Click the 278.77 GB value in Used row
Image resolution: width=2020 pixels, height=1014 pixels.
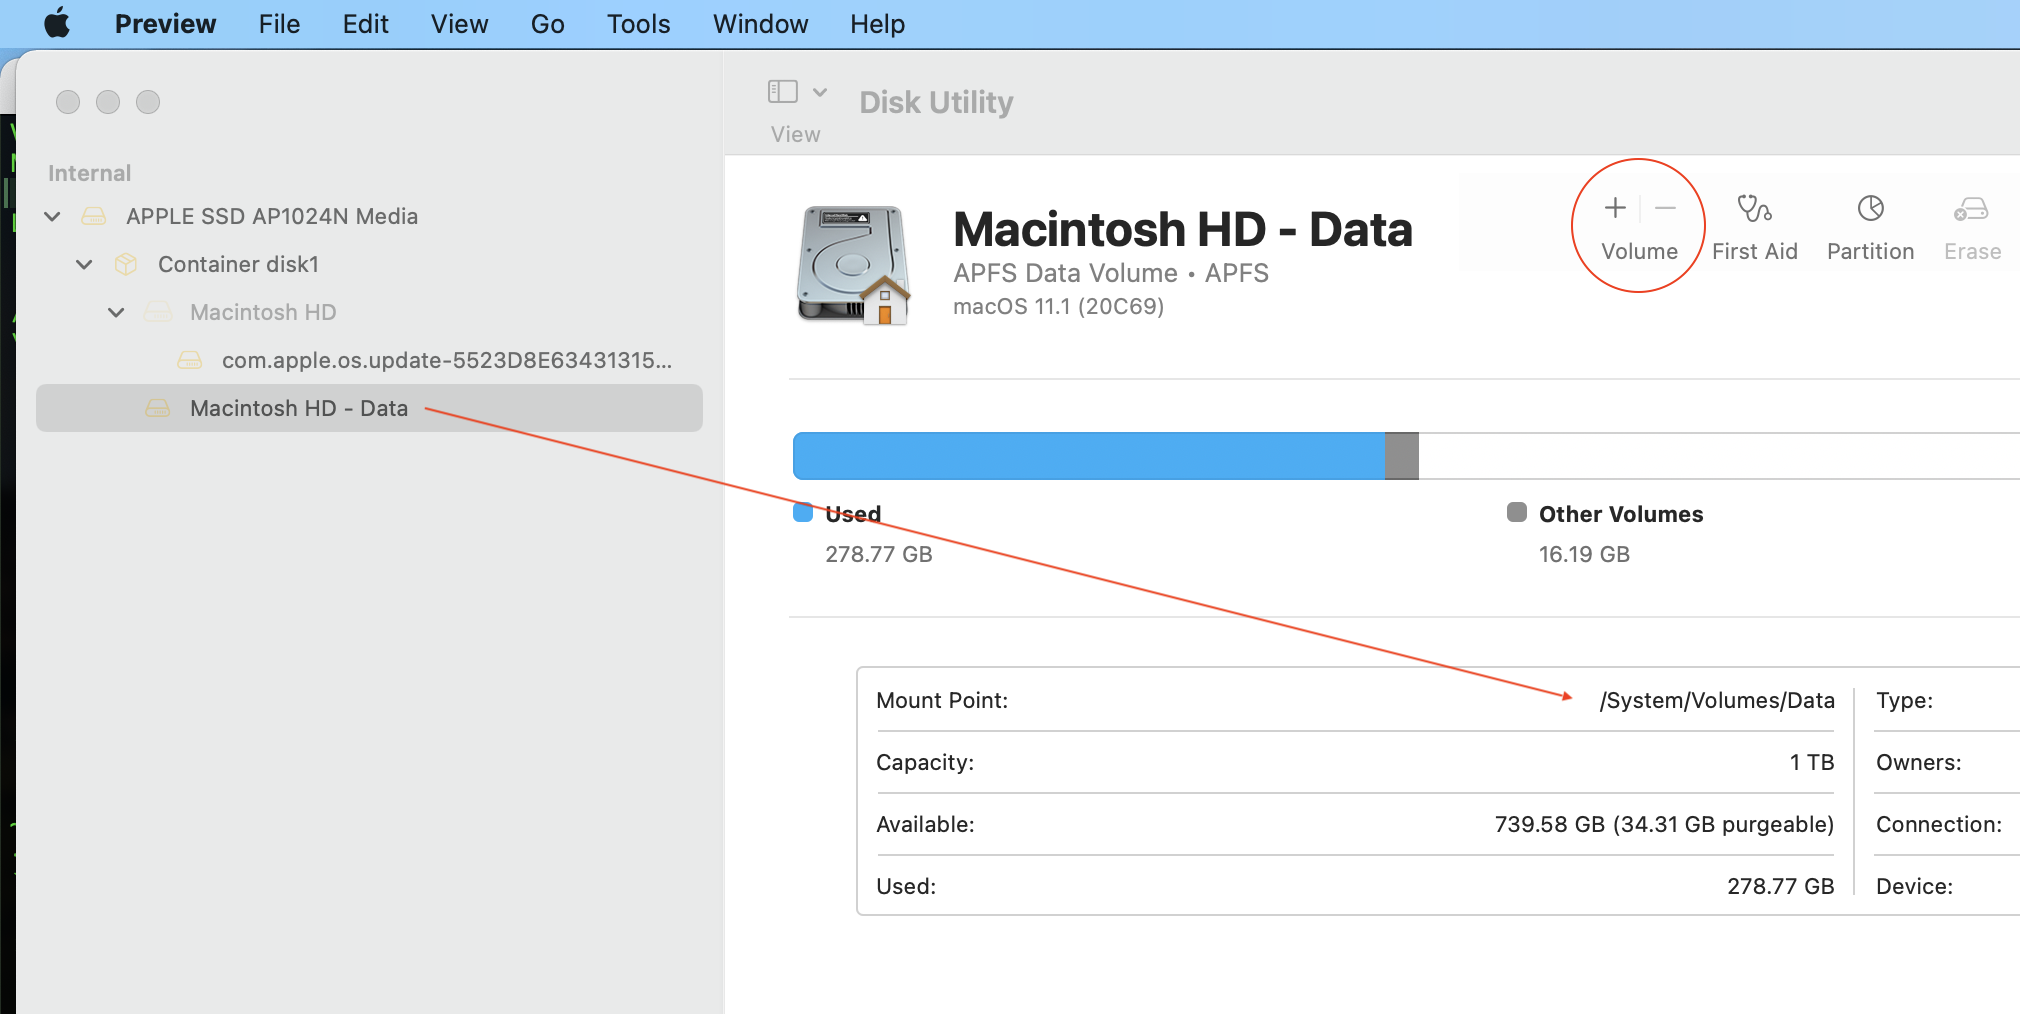coord(1781,886)
